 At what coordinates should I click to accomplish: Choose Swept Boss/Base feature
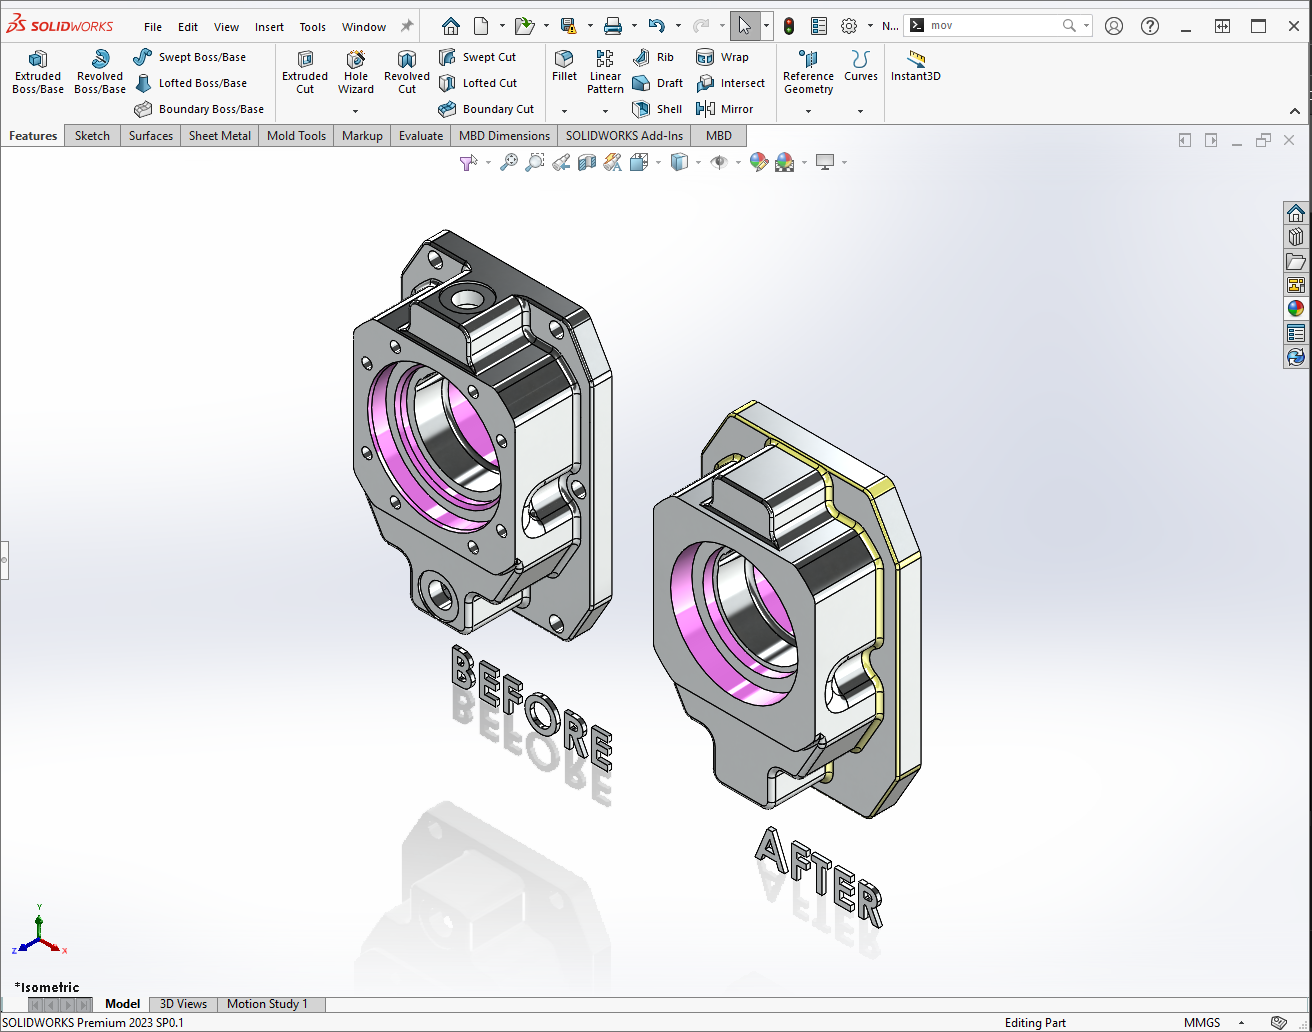tap(190, 57)
